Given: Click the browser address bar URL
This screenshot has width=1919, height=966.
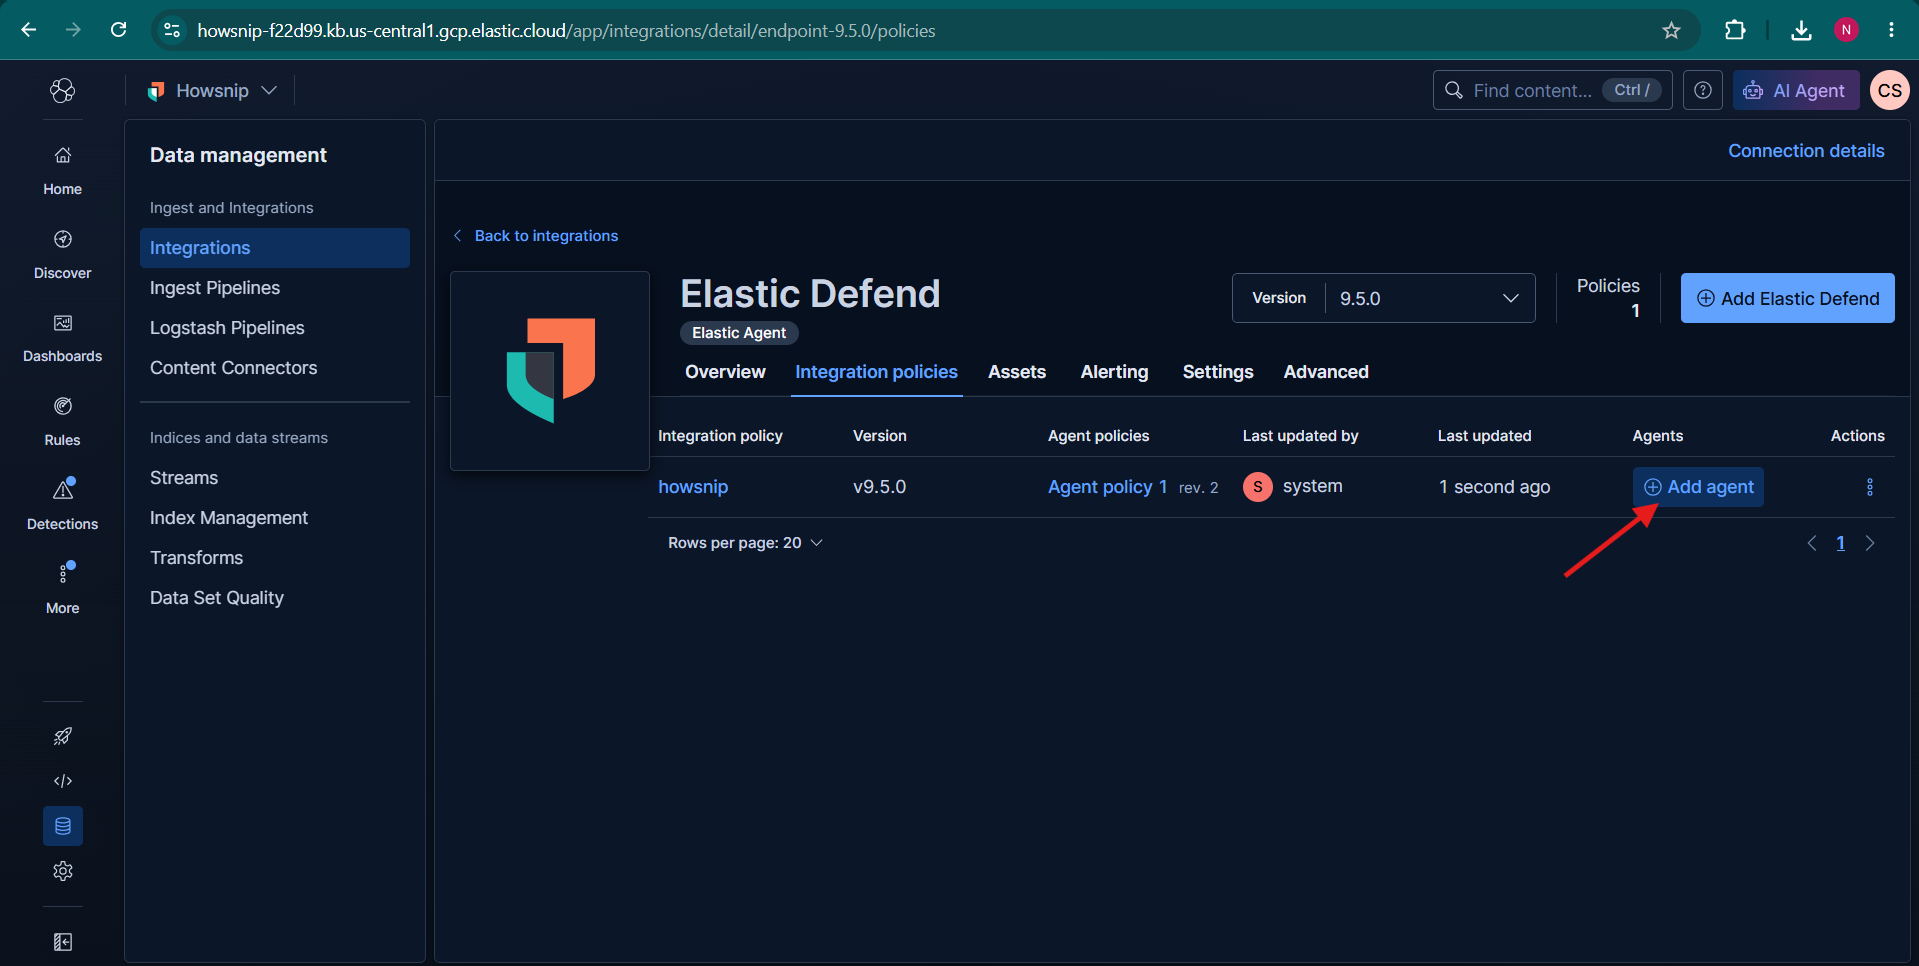Looking at the screenshot, I should [x=566, y=31].
